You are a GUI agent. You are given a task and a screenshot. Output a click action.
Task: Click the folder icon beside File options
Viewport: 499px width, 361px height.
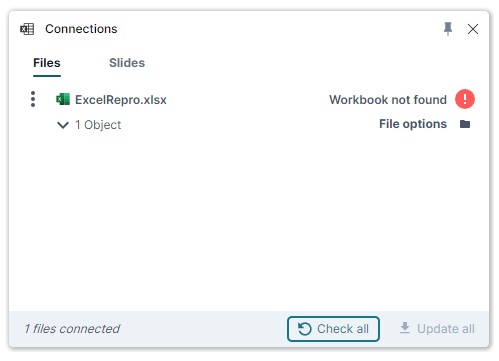pos(465,124)
